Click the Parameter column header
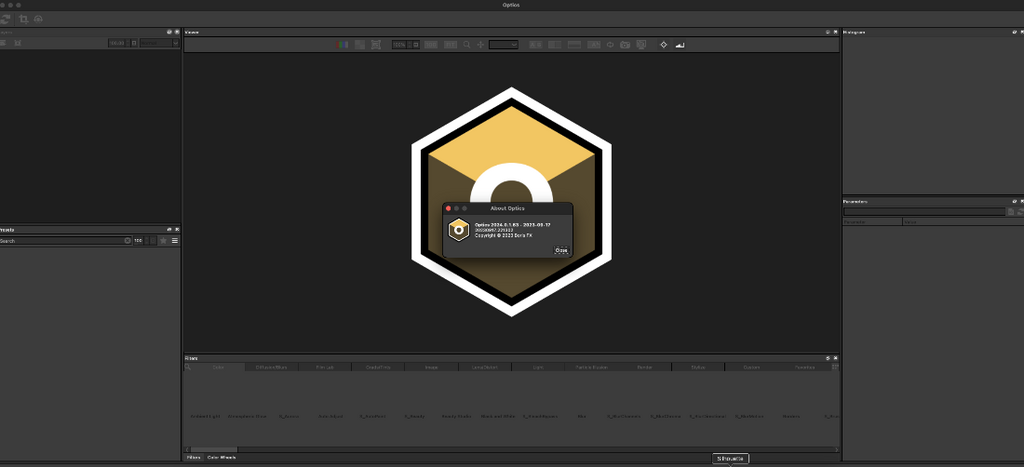The width and height of the screenshot is (1024, 467). [872, 222]
